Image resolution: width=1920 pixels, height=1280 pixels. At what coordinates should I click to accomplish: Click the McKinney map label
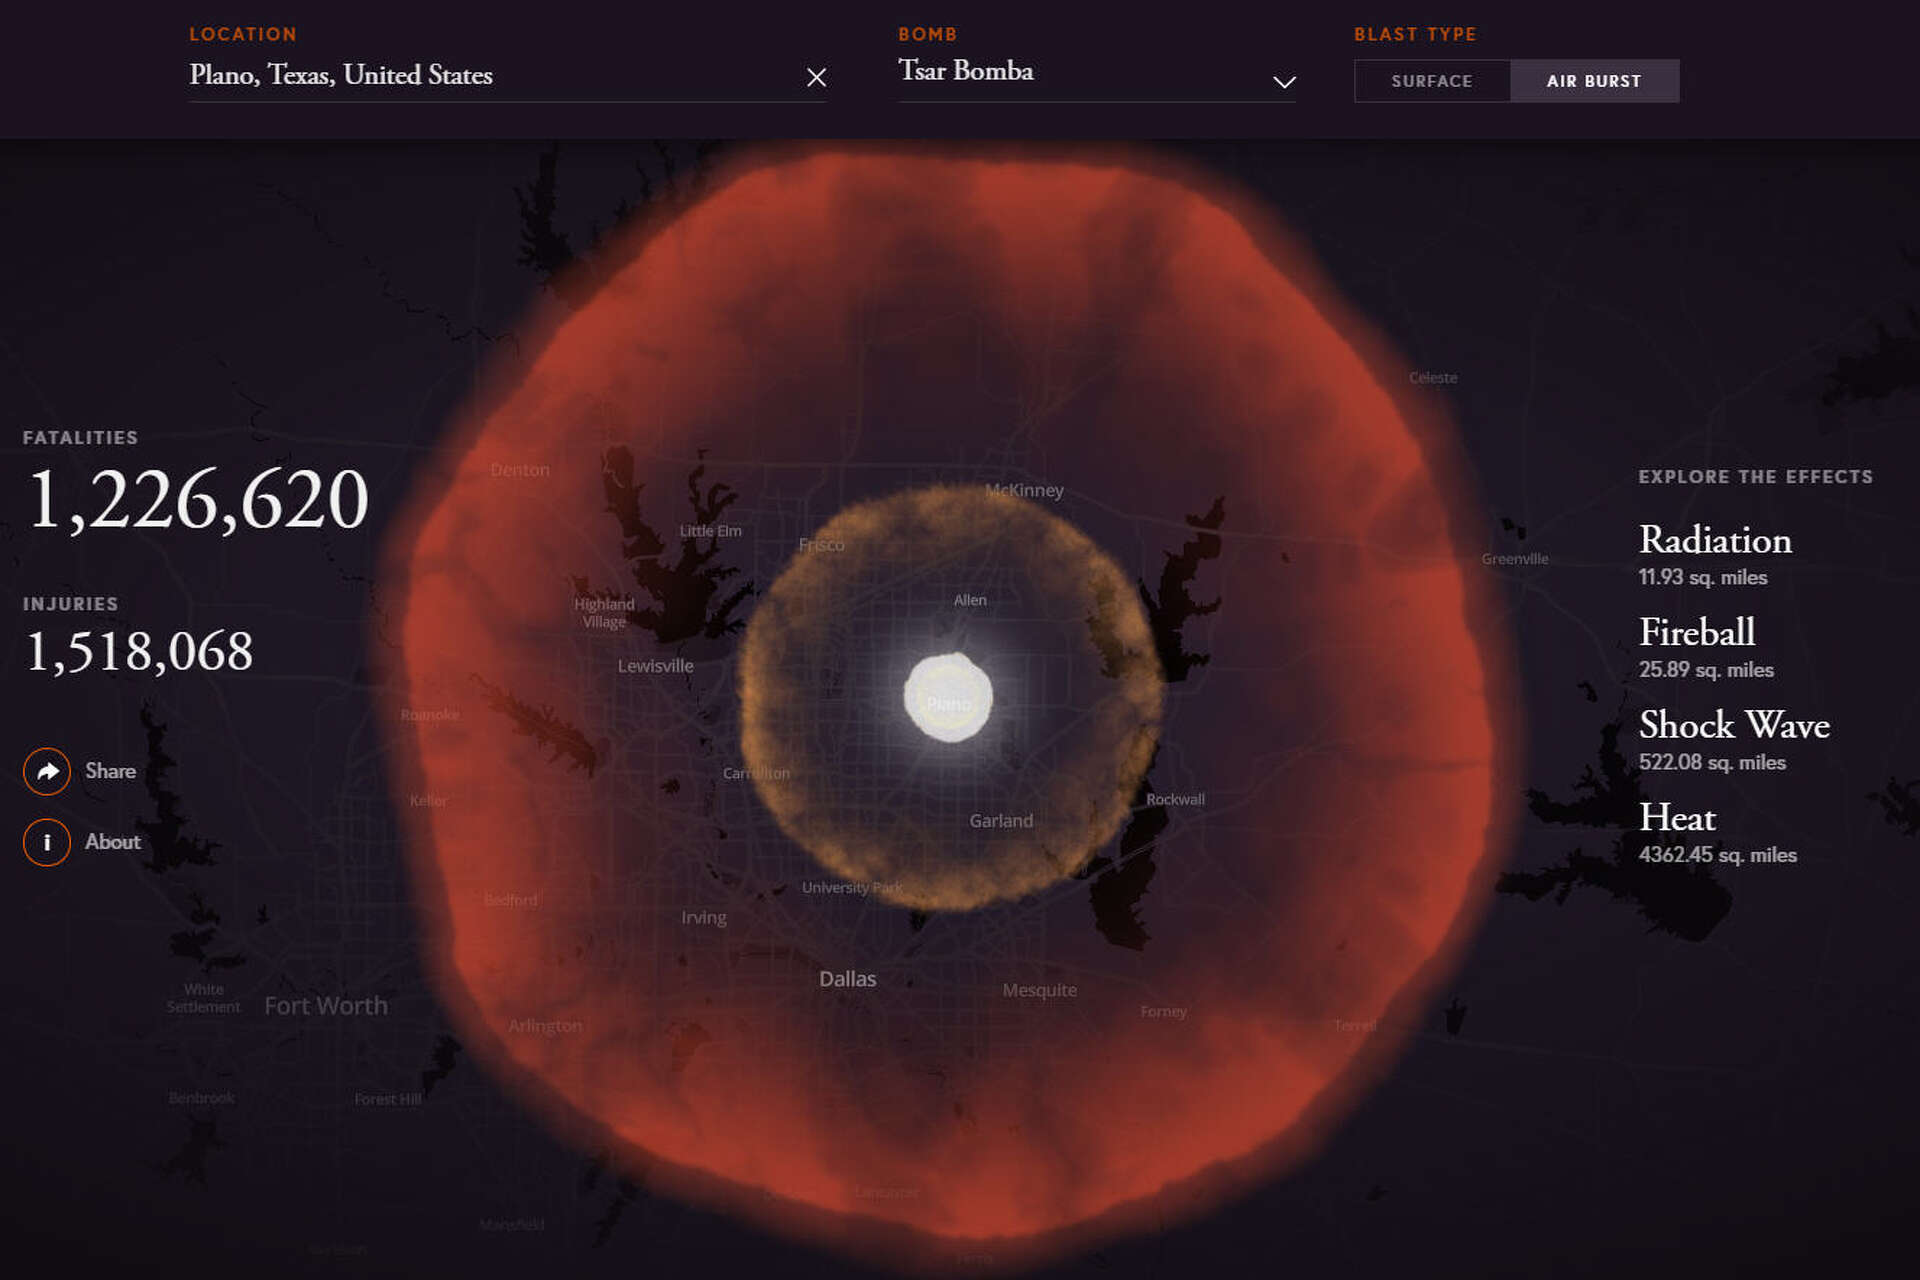pos(1024,490)
